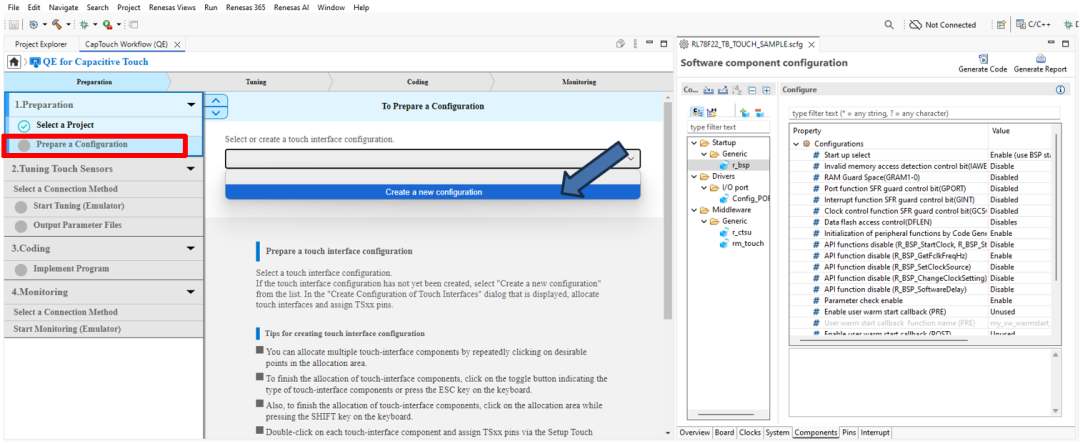Click the export component icon in Components header
1080x444 pixels.
click(x=723, y=90)
